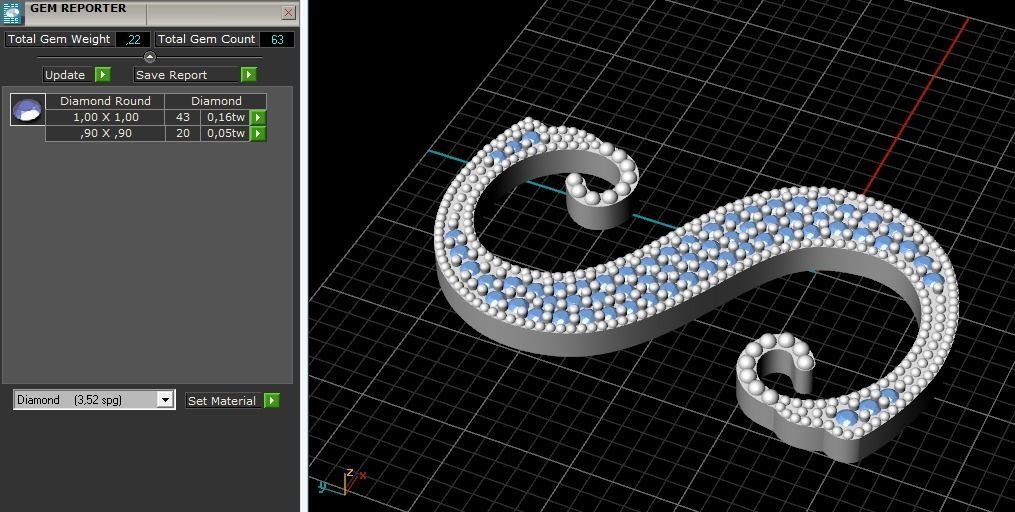
Task: Click the Total Gem Count value field
Action: pos(277,39)
